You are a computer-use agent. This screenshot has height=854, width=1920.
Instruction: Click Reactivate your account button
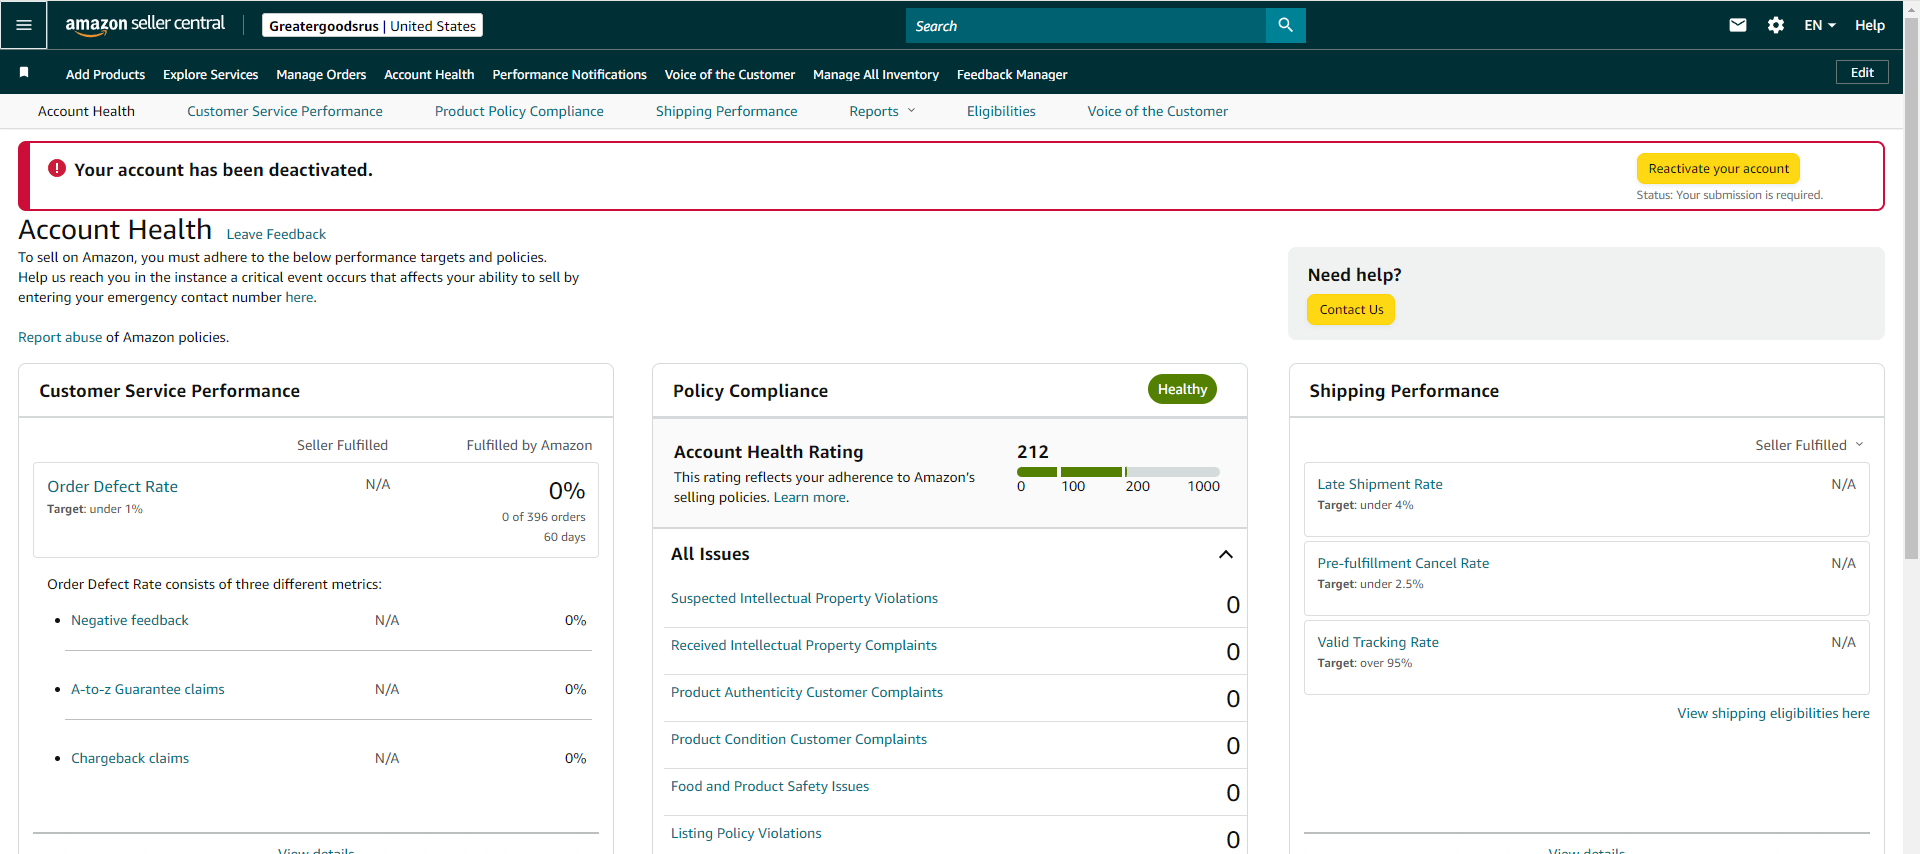point(1718,168)
